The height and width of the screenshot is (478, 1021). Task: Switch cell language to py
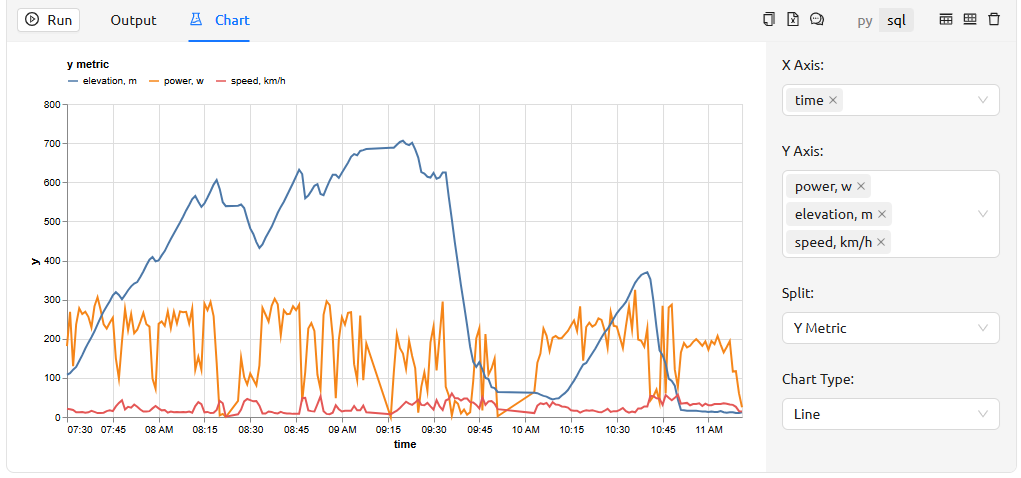[865, 20]
